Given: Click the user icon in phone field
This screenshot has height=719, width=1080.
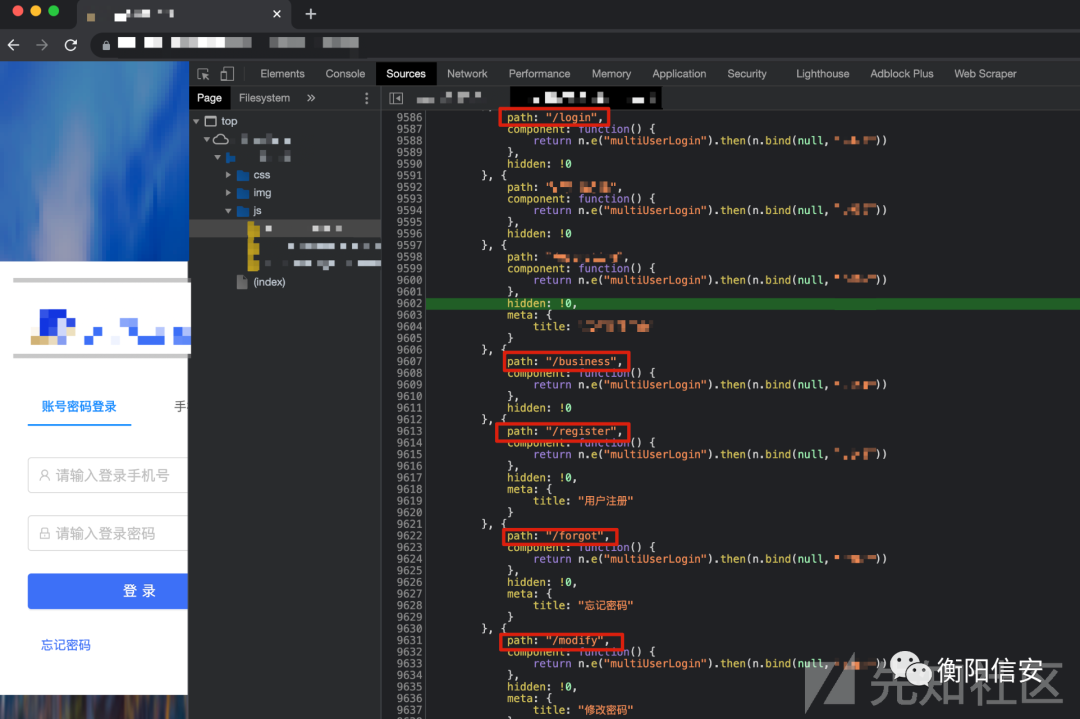Looking at the screenshot, I should [45, 475].
